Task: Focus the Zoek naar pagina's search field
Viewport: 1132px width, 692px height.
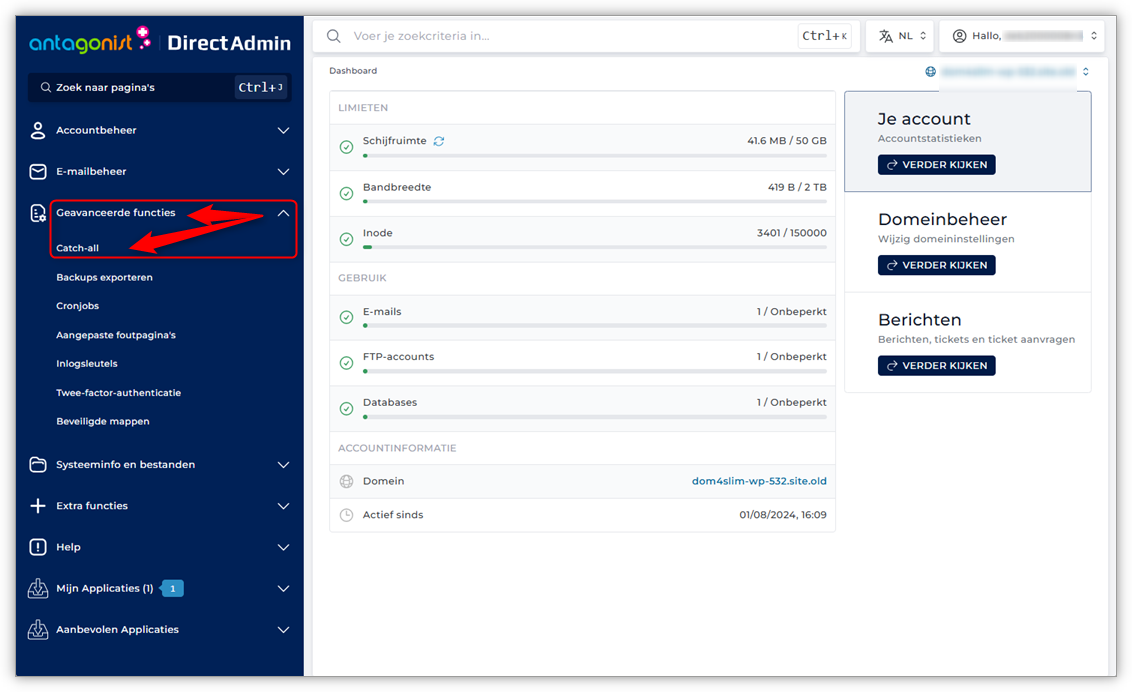Action: pos(140,88)
